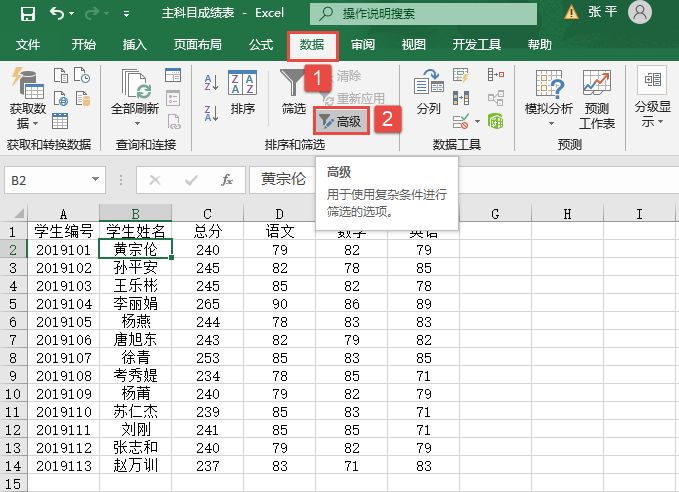The image size is (679, 492).
Task: Select cell with ID 2019113
Action: [63, 466]
